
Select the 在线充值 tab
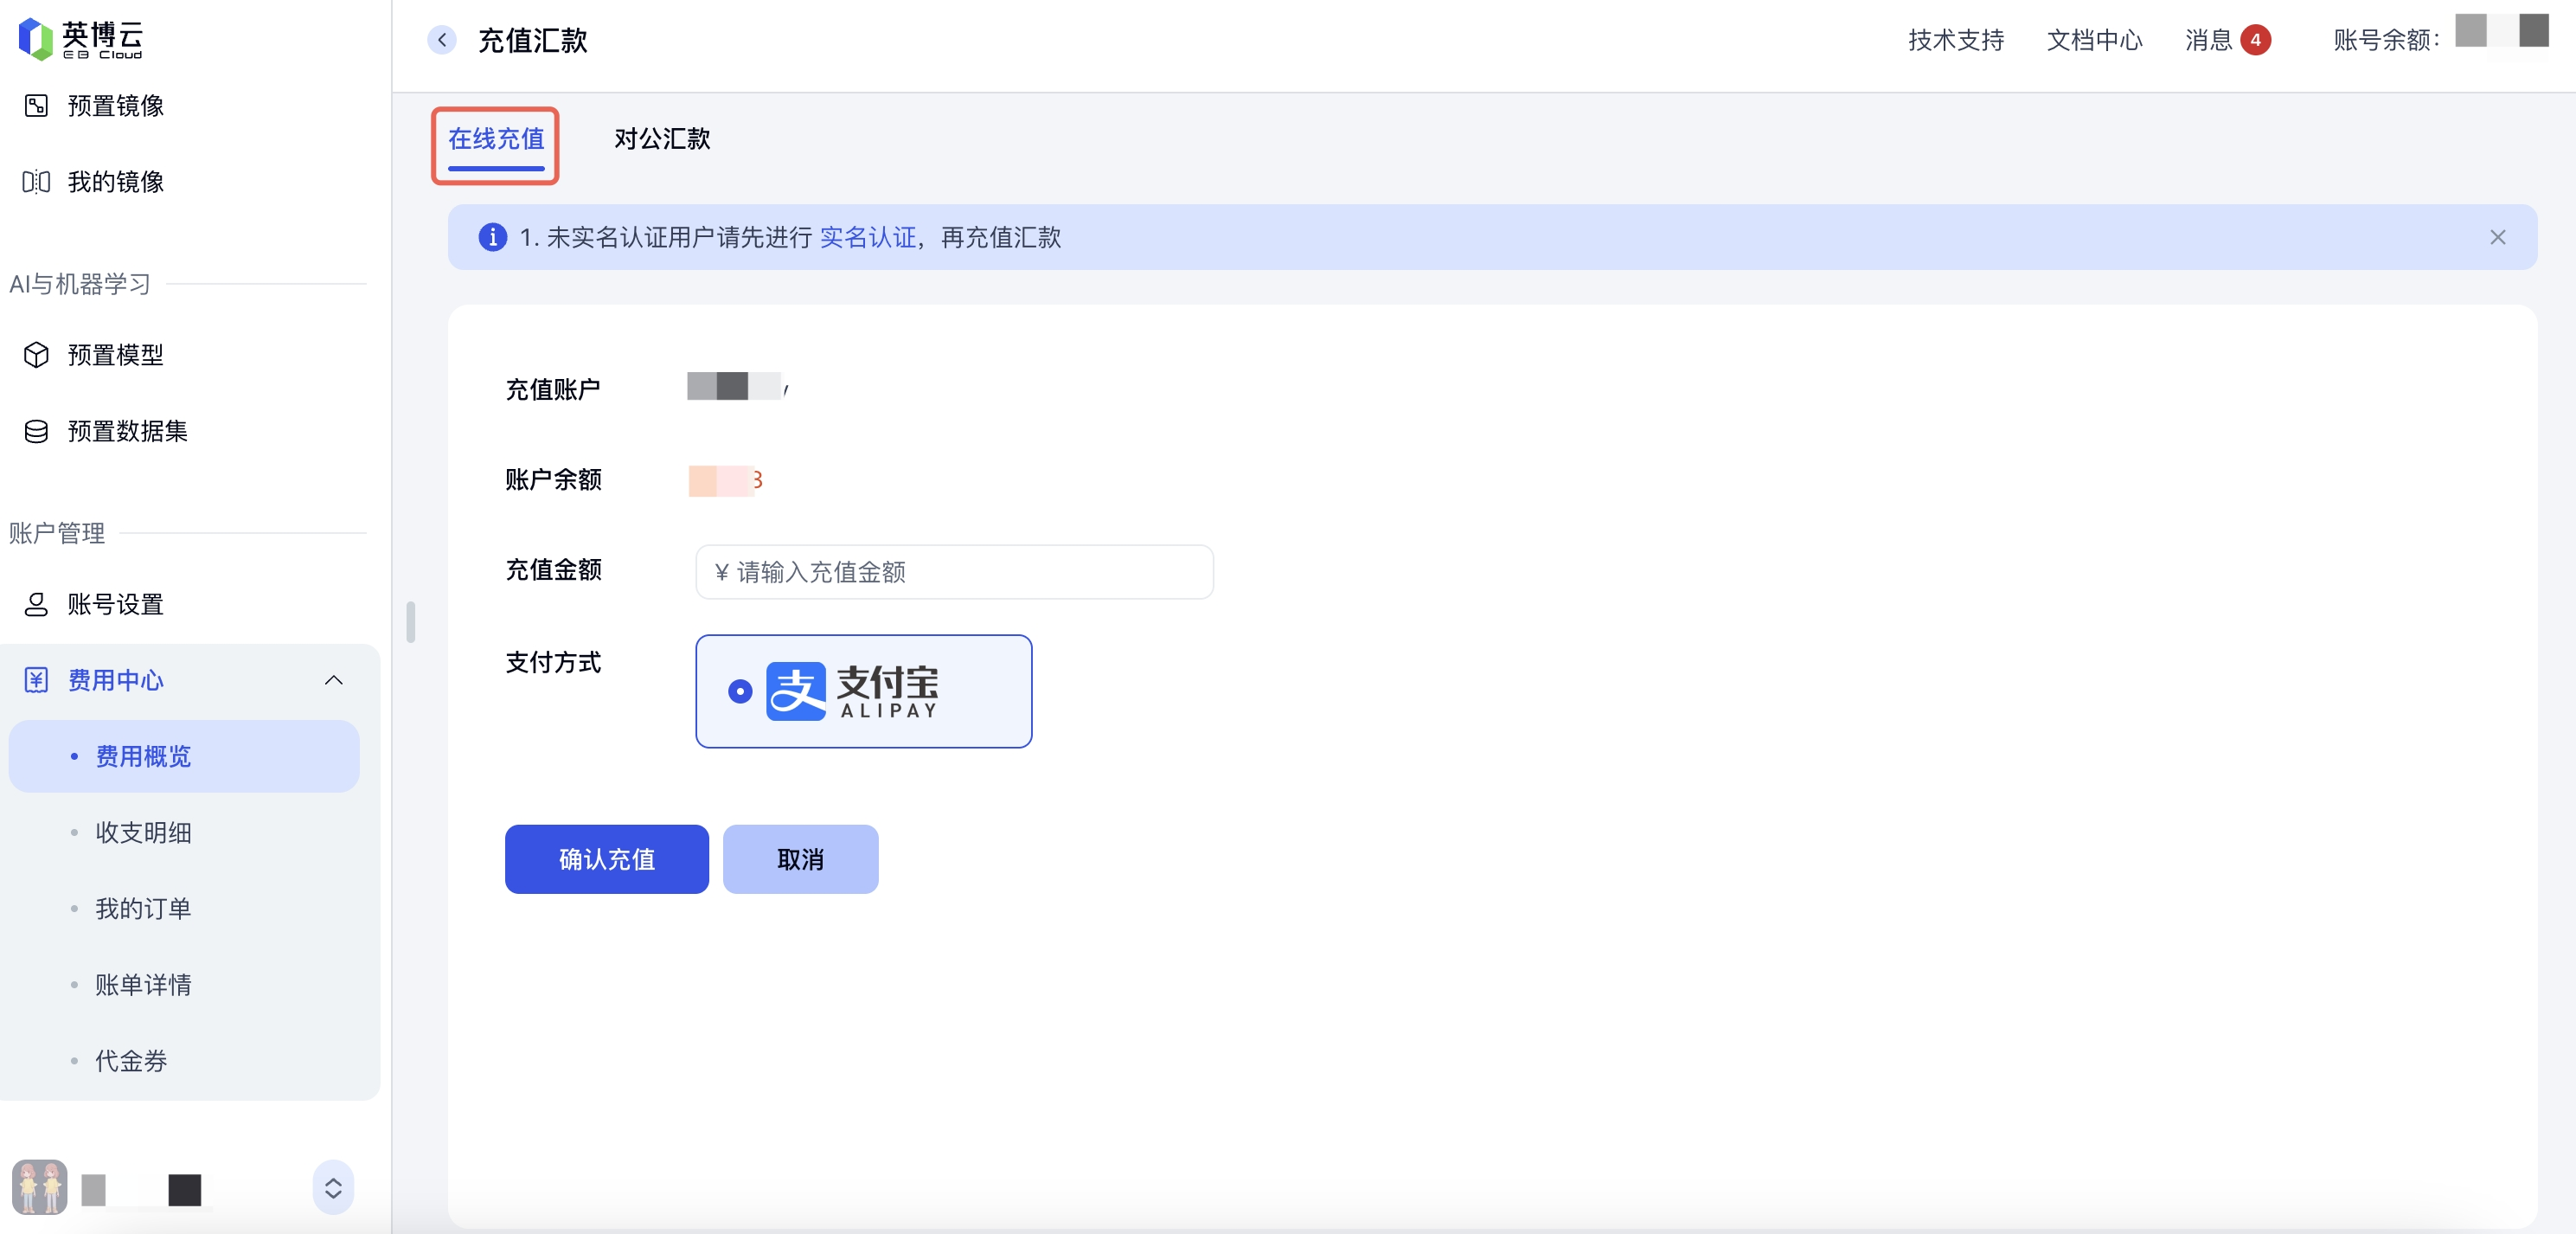pyautogui.click(x=496, y=138)
